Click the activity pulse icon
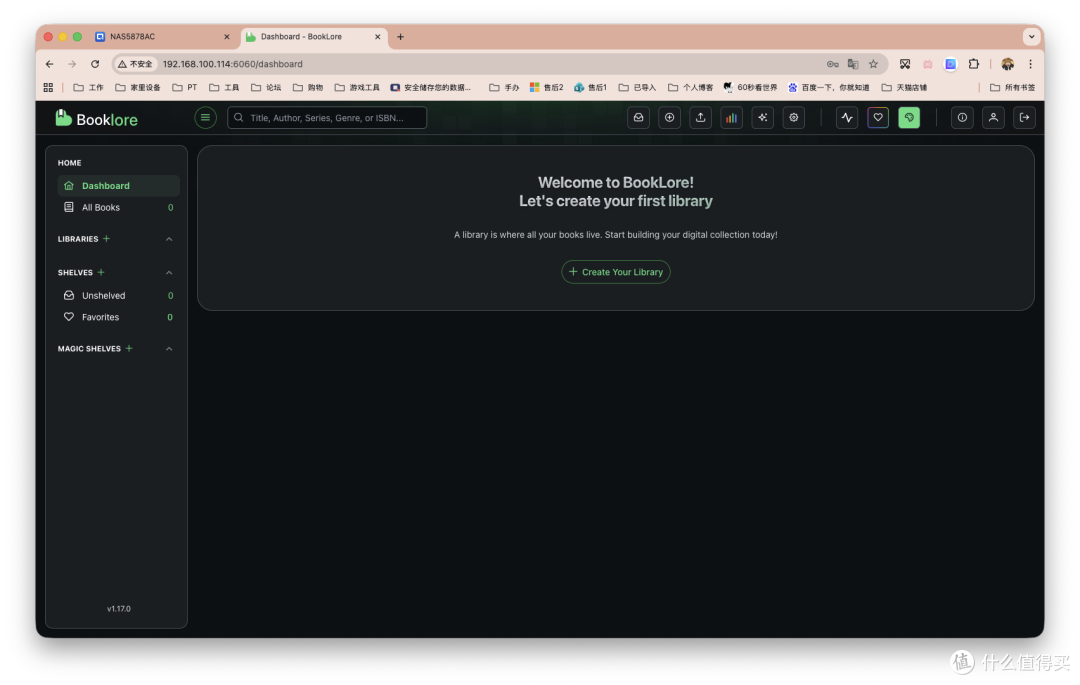Viewport: 1080px width, 685px height. (x=847, y=118)
